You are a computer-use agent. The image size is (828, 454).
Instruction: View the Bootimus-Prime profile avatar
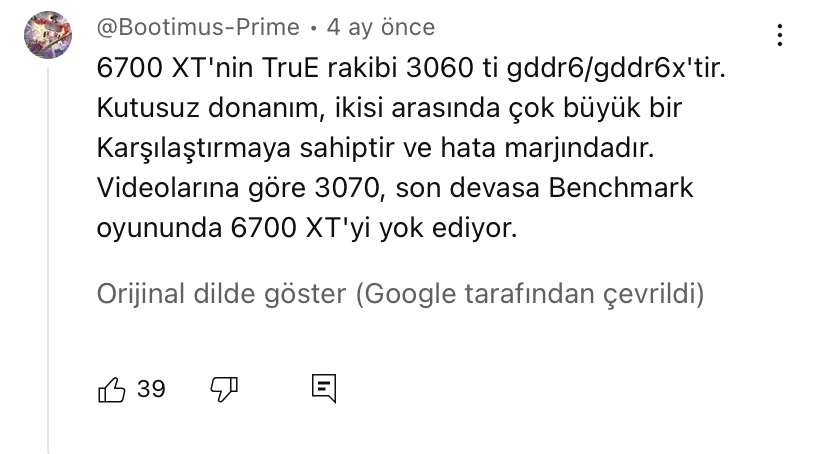point(48,35)
